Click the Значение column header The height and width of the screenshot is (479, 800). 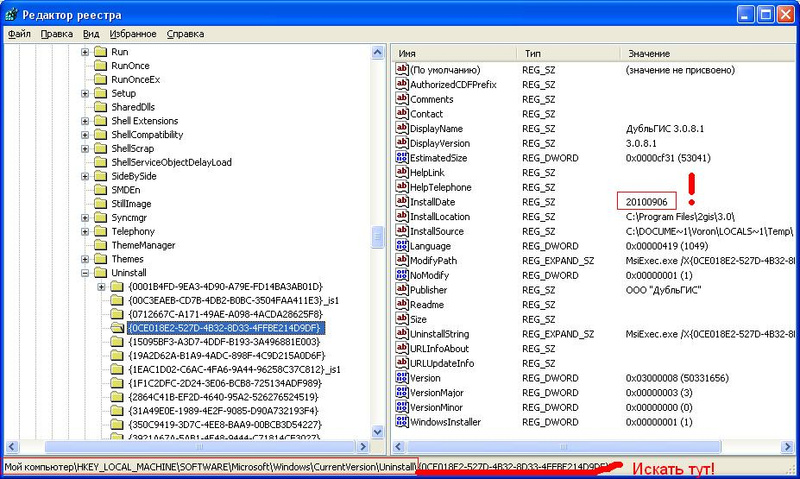(x=700, y=53)
